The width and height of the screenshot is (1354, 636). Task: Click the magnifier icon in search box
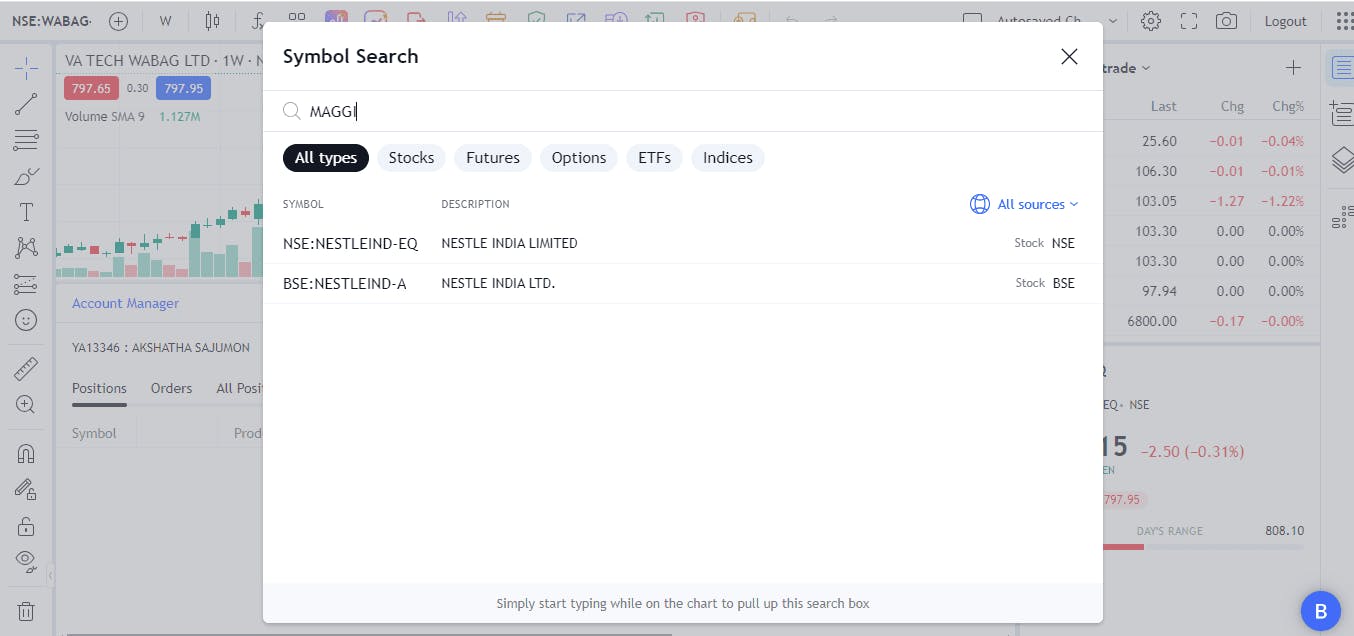(292, 111)
